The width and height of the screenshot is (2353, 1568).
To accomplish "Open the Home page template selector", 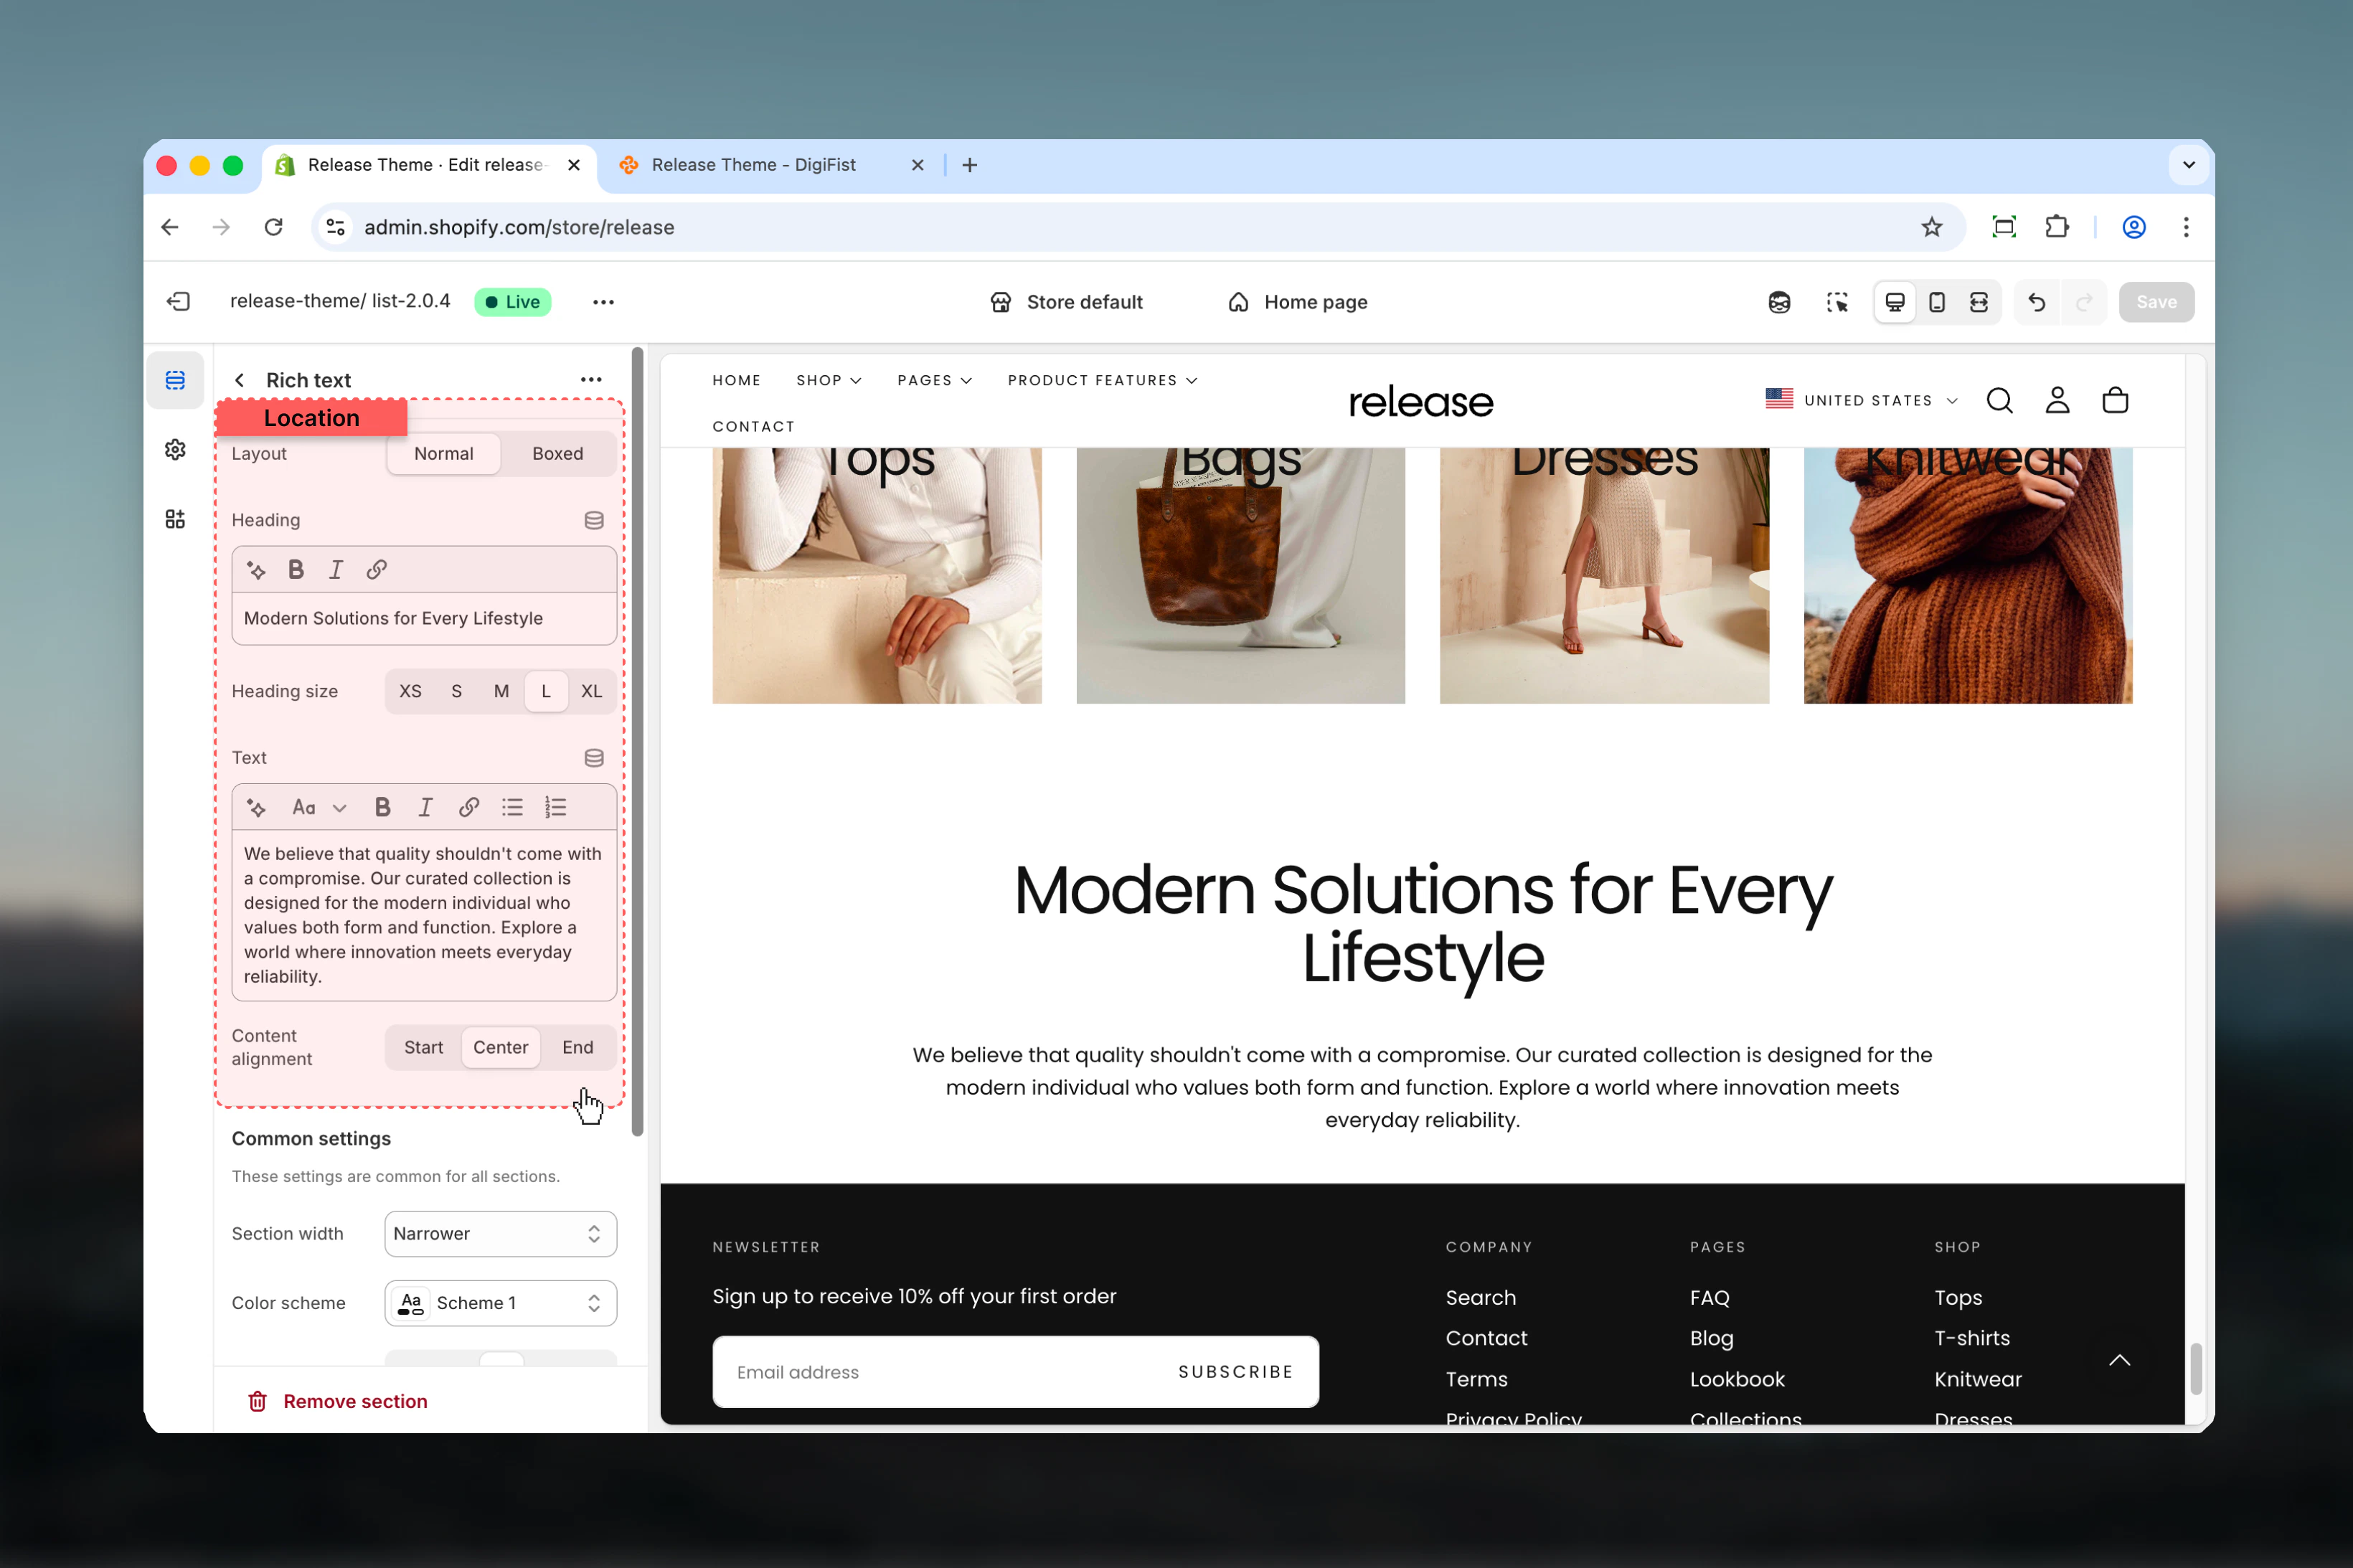I will click(1298, 302).
